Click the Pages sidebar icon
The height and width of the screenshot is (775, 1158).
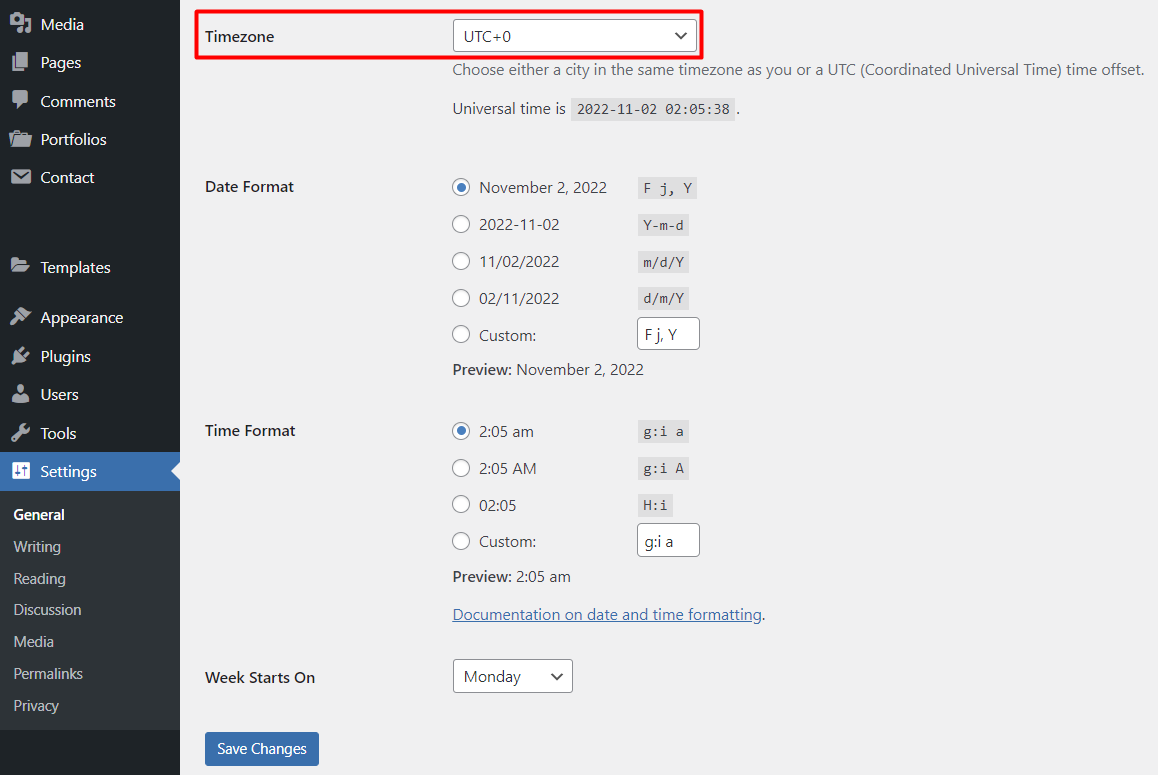coord(21,62)
